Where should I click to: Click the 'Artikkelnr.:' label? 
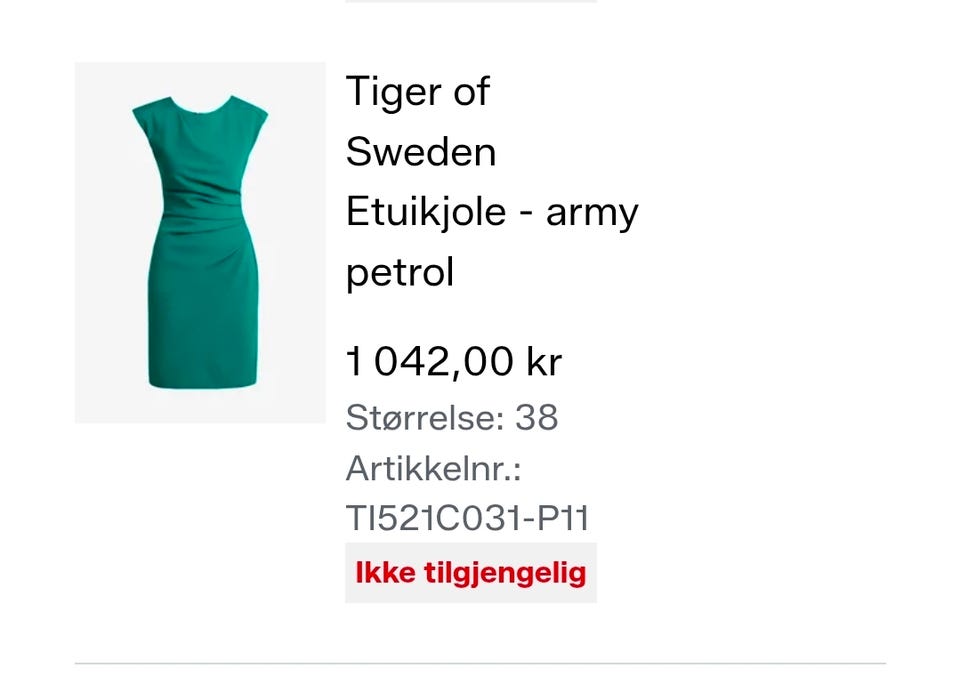433,468
